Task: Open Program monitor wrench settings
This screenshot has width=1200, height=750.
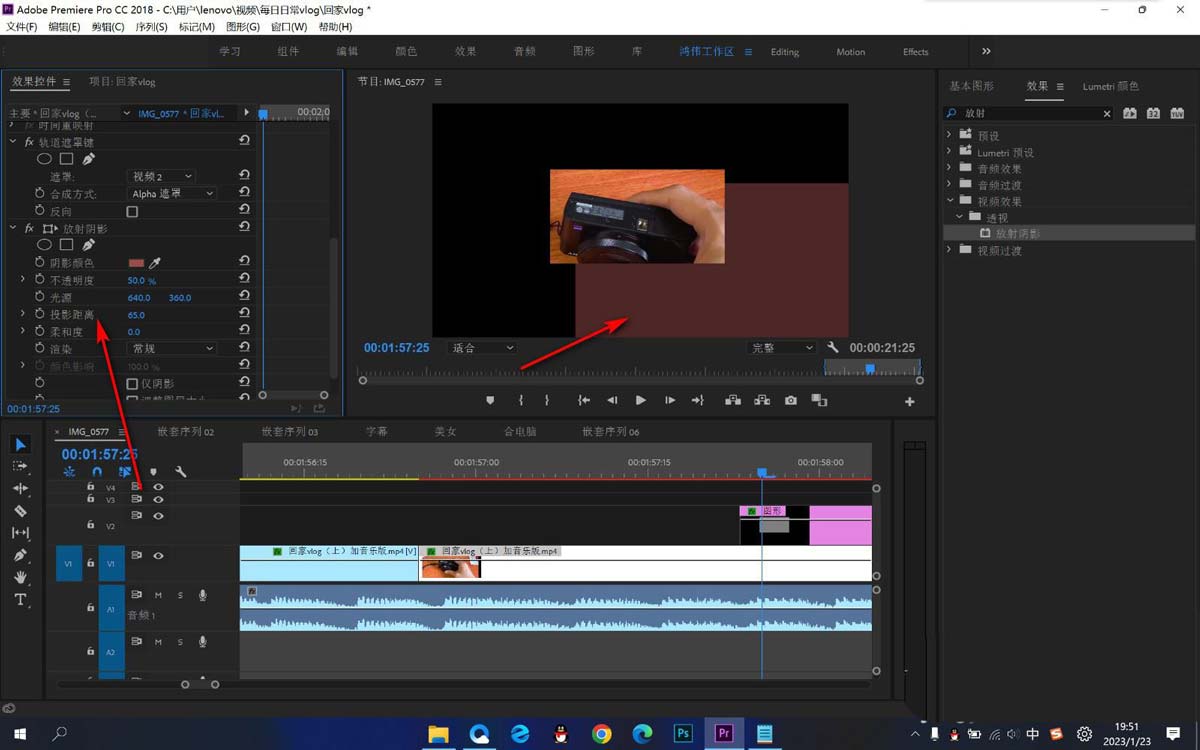Action: click(833, 348)
